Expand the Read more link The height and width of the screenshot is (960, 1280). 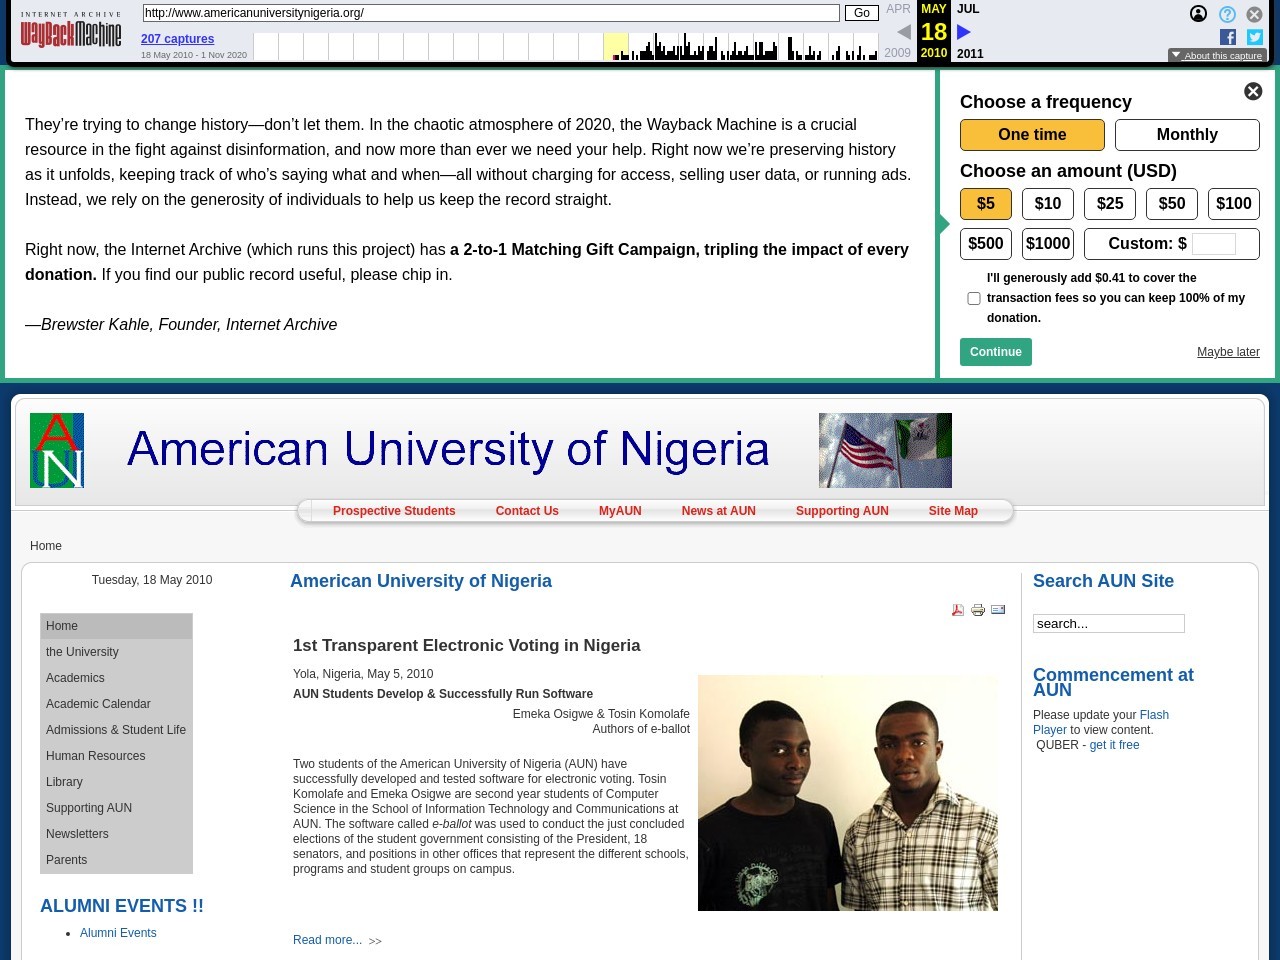327,940
